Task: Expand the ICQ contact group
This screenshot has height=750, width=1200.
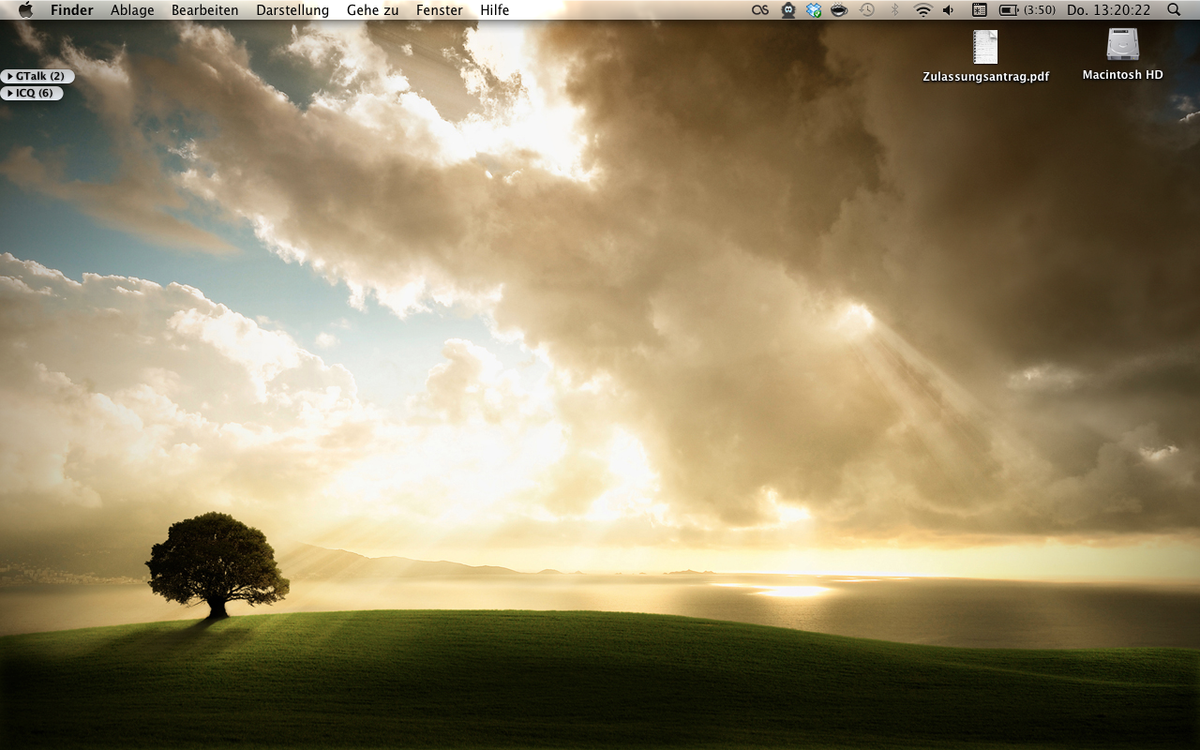Action: [x=33, y=93]
